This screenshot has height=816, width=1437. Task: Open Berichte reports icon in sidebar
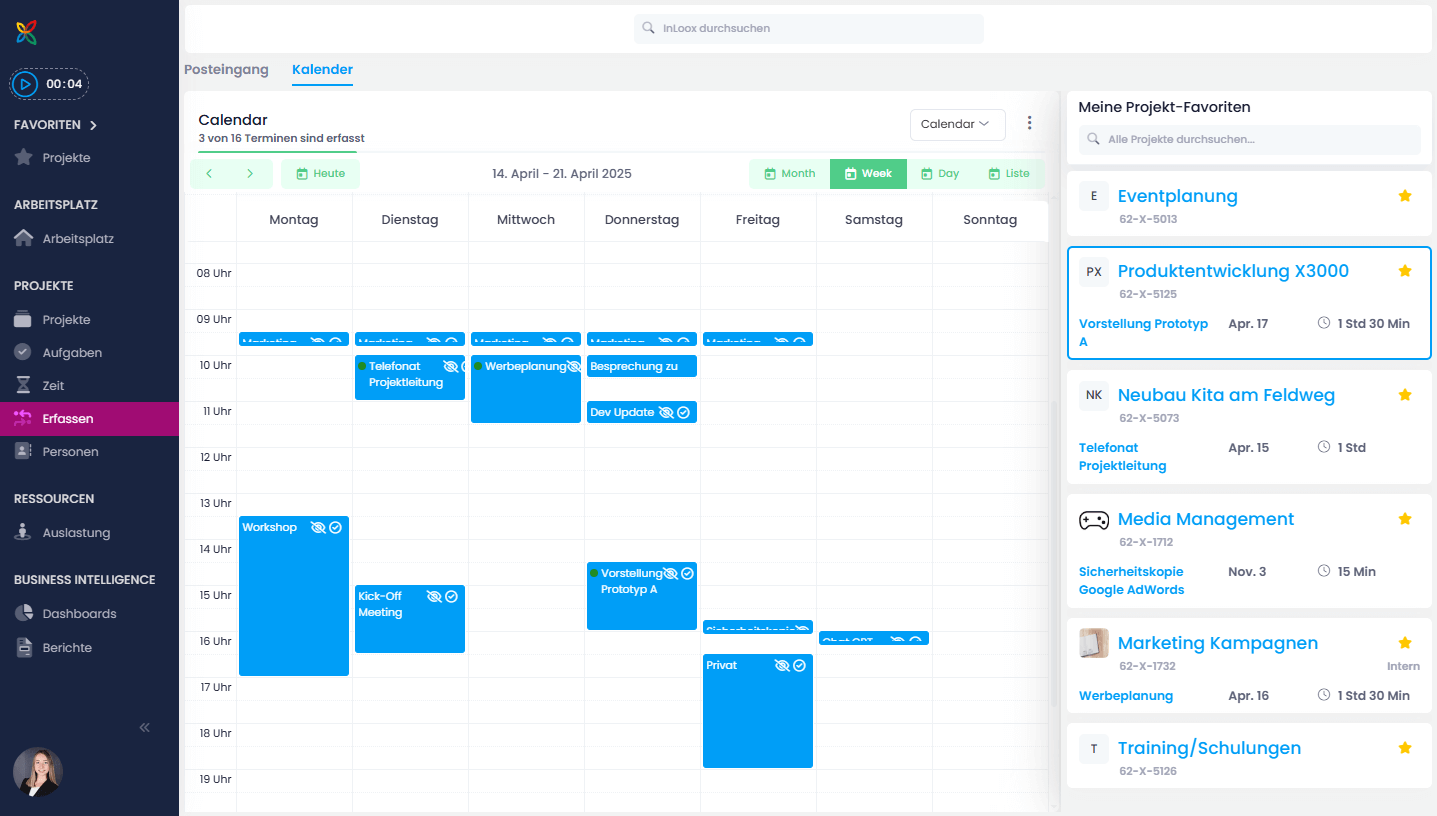click(x=24, y=648)
